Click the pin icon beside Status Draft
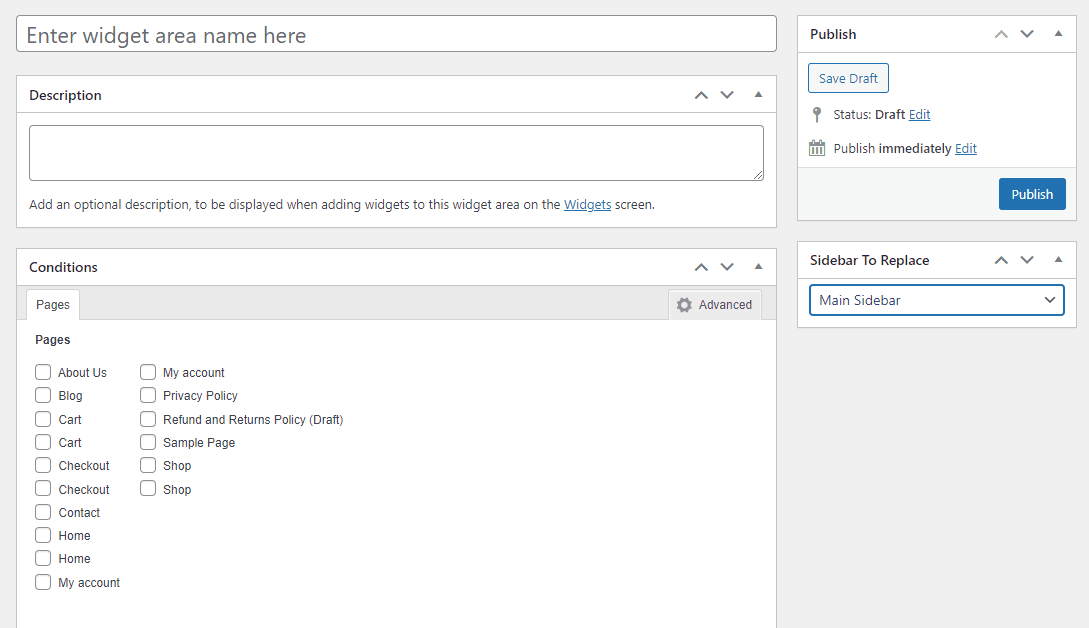The height and width of the screenshot is (628, 1089). [817, 114]
